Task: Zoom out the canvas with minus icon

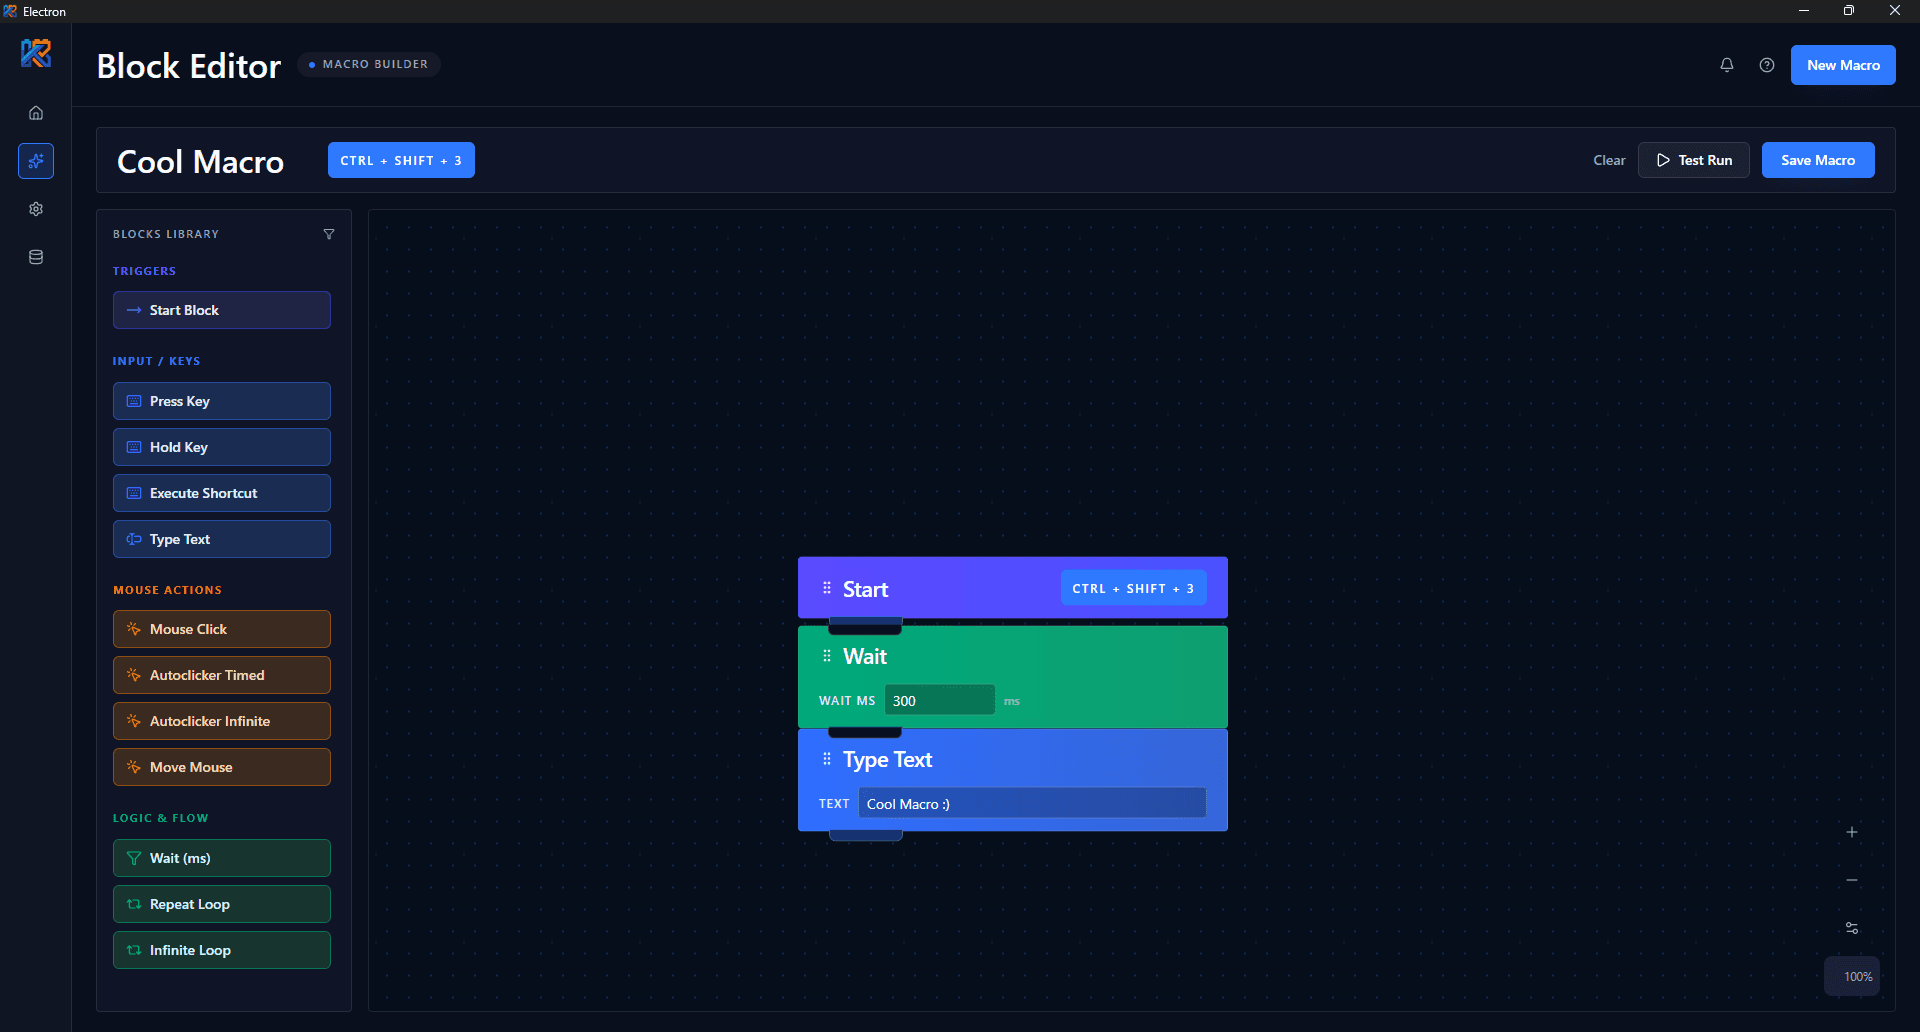Action: pyautogui.click(x=1852, y=880)
